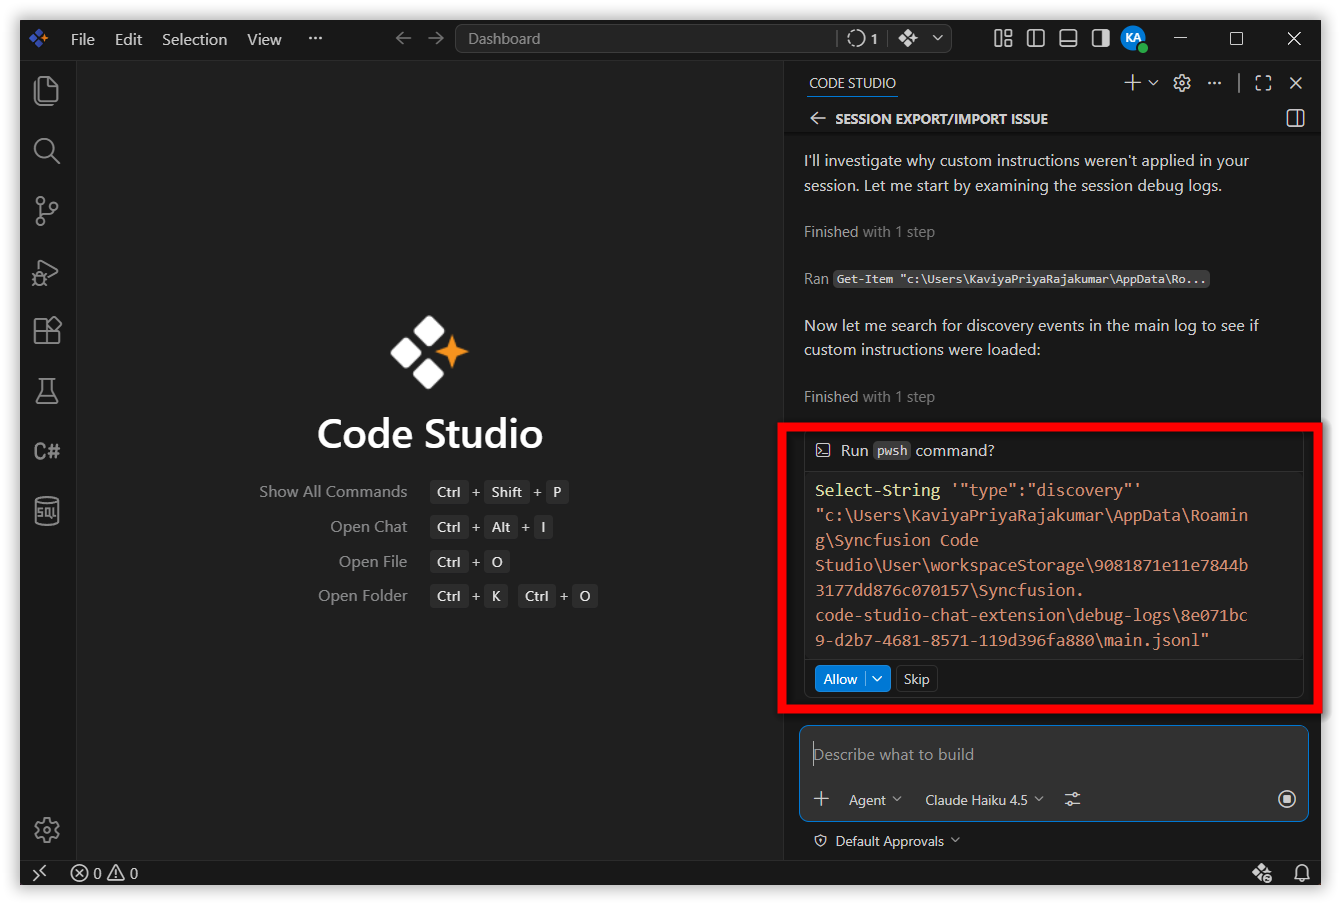Skip the pwsh command
This screenshot has width=1341, height=905.
coord(917,679)
